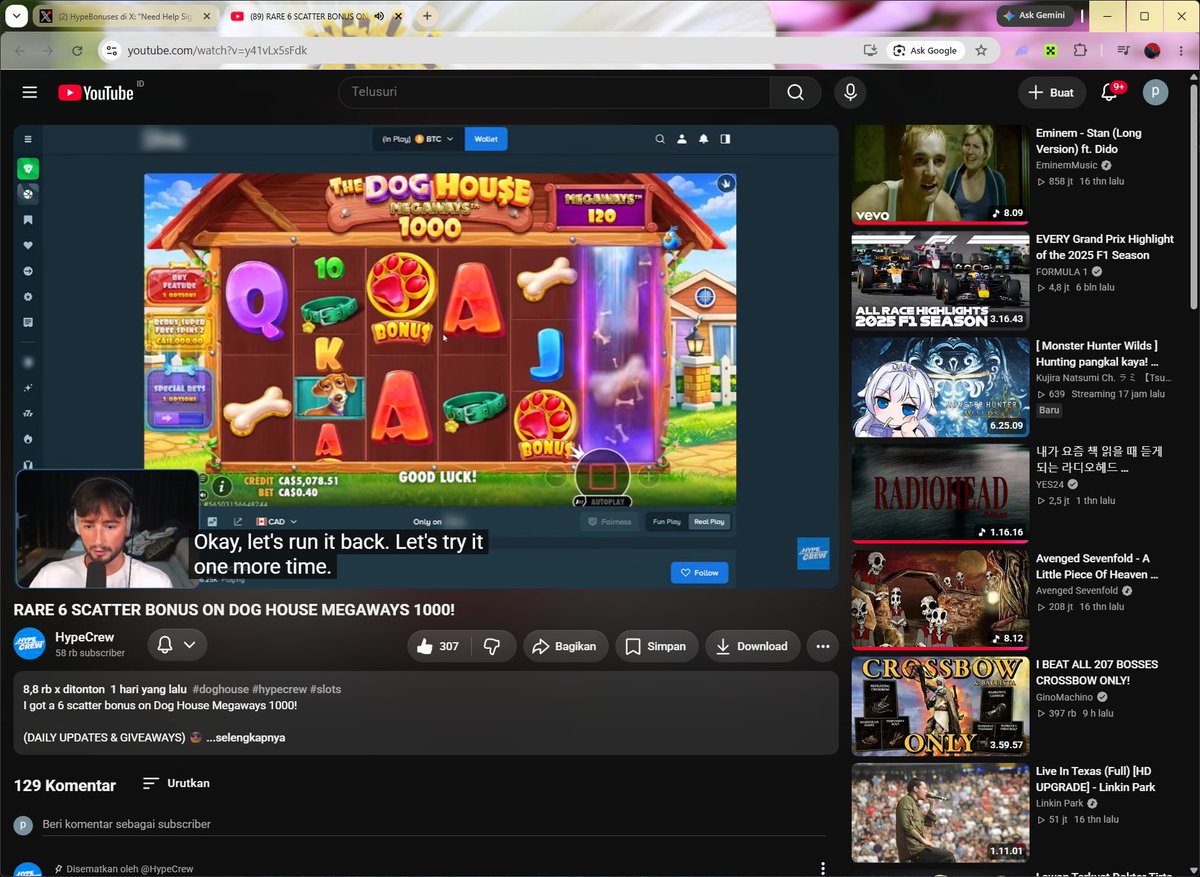1200x877 pixels.
Task: Open the feather extension icon
Action: (1023, 50)
